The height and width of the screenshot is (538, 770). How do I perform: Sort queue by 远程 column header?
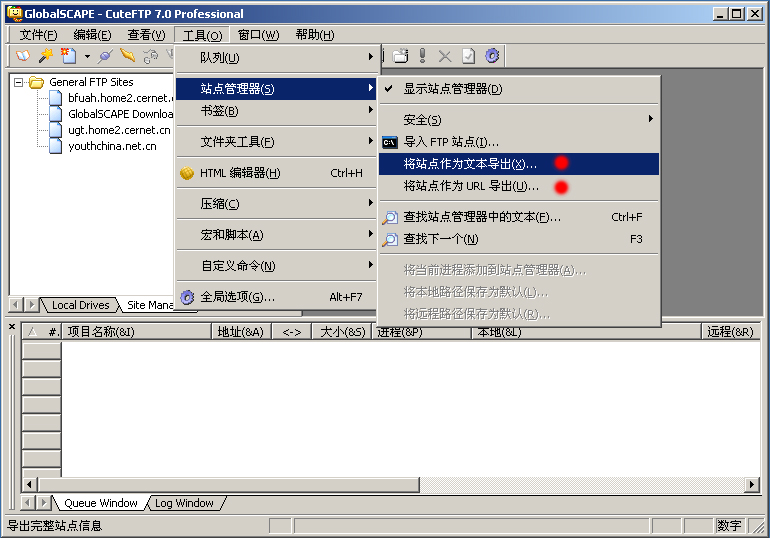730,332
